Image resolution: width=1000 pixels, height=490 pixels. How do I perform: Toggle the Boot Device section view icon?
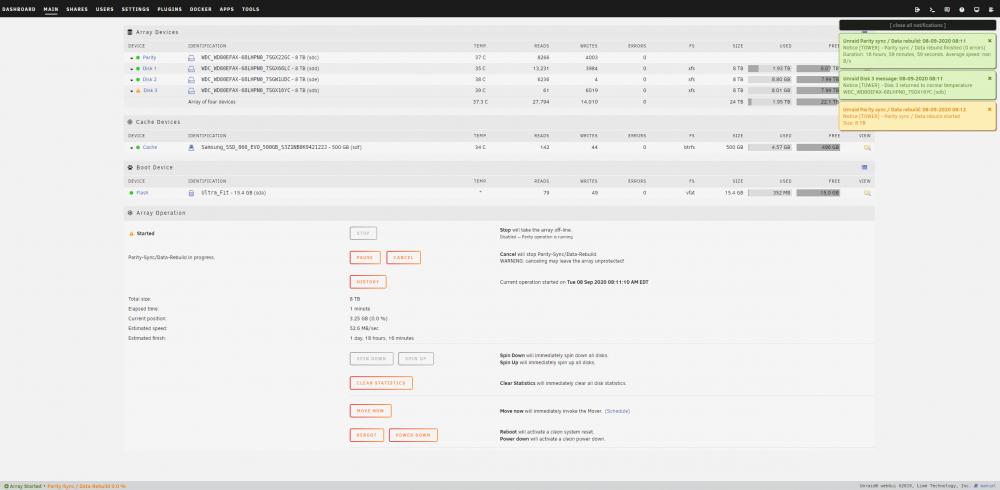point(864,167)
